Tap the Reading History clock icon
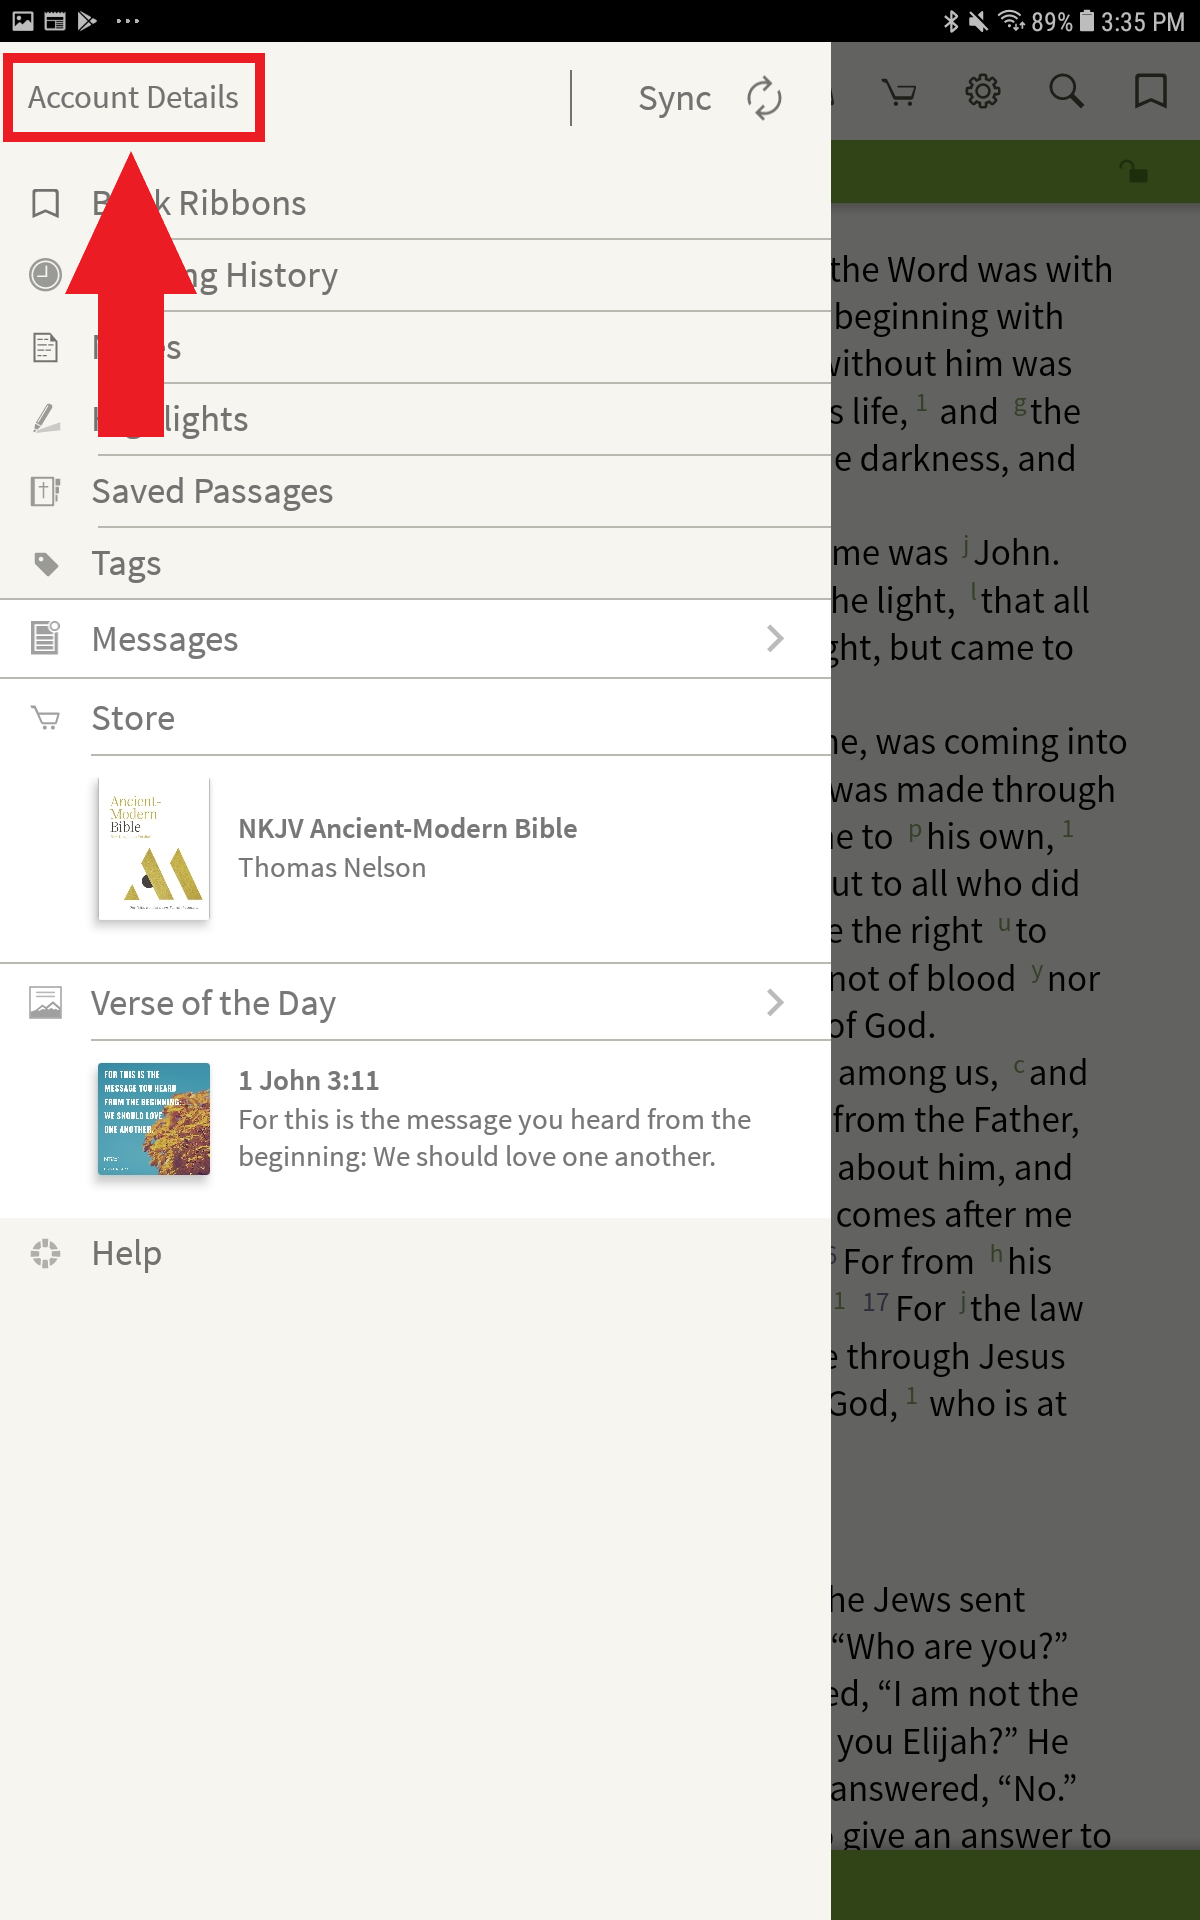The width and height of the screenshot is (1200, 1920). pyautogui.click(x=45, y=275)
